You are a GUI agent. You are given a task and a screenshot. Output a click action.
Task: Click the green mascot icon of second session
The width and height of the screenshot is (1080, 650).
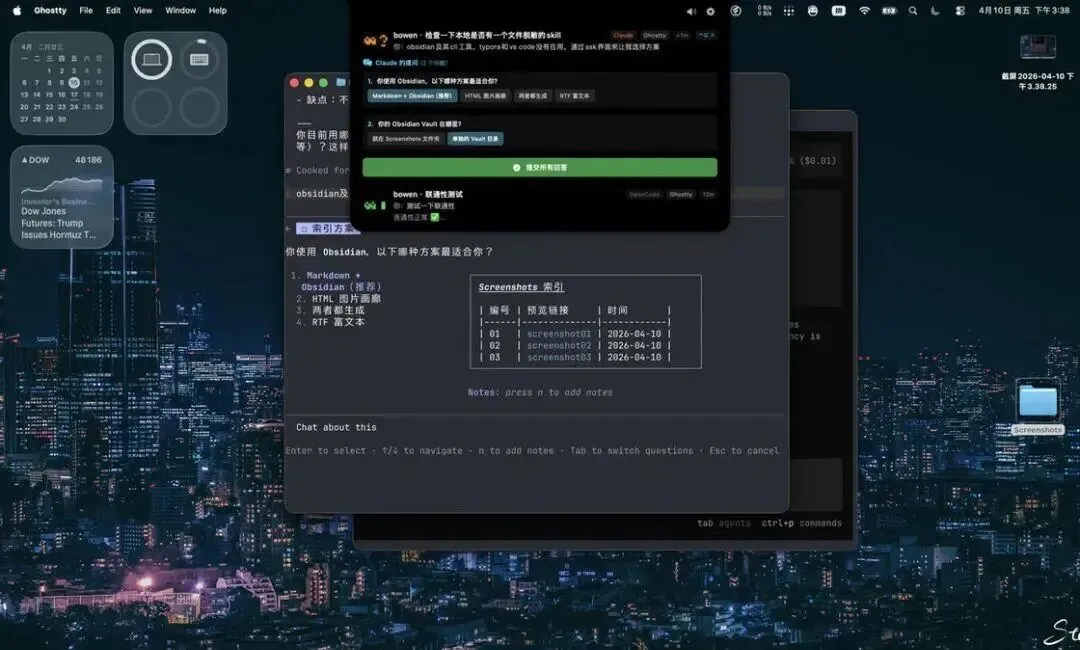pyautogui.click(x=371, y=205)
